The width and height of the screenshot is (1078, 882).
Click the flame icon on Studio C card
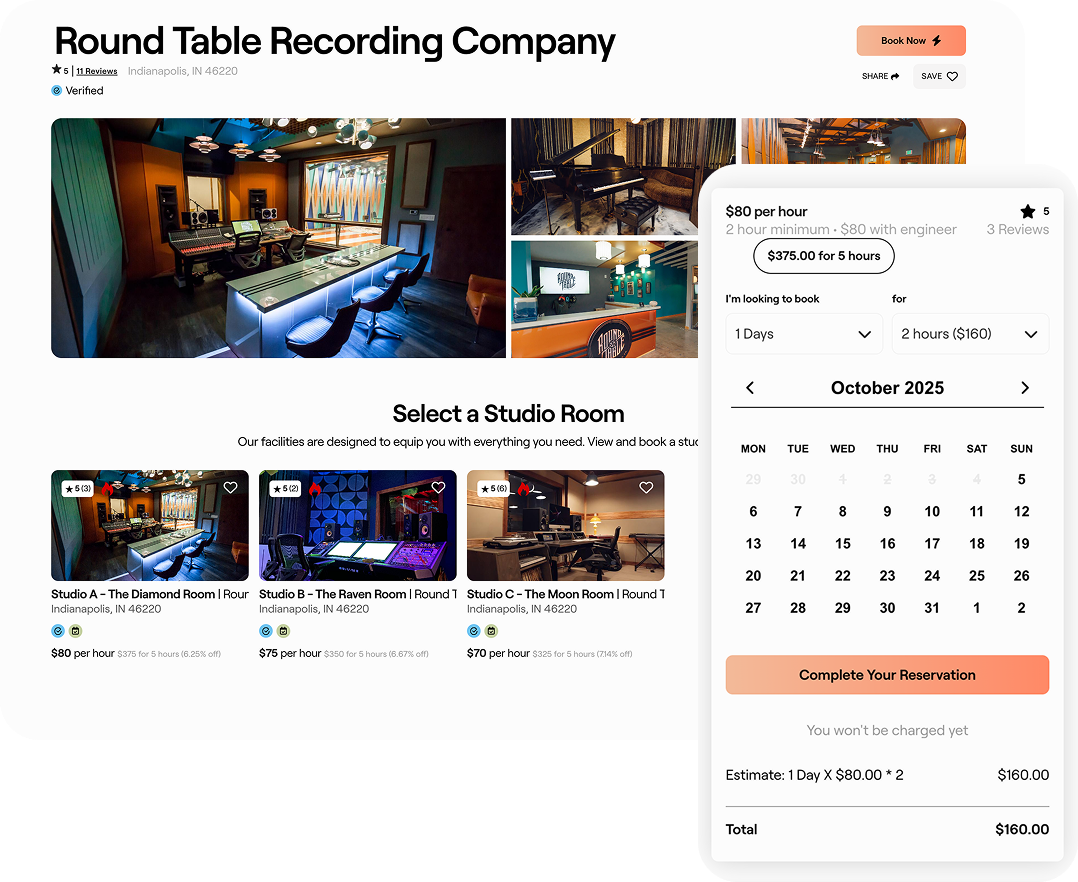click(x=523, y=489)
